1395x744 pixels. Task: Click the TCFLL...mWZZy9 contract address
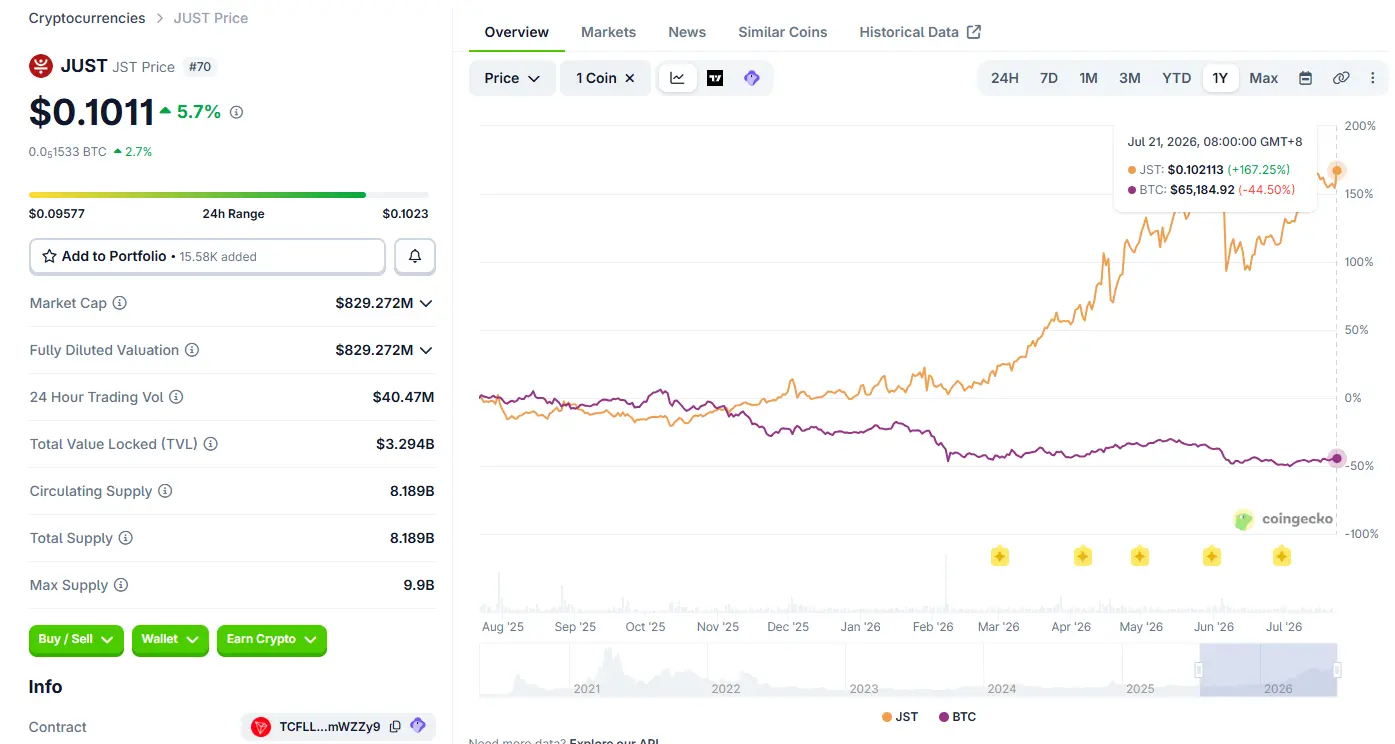(330, 727)
